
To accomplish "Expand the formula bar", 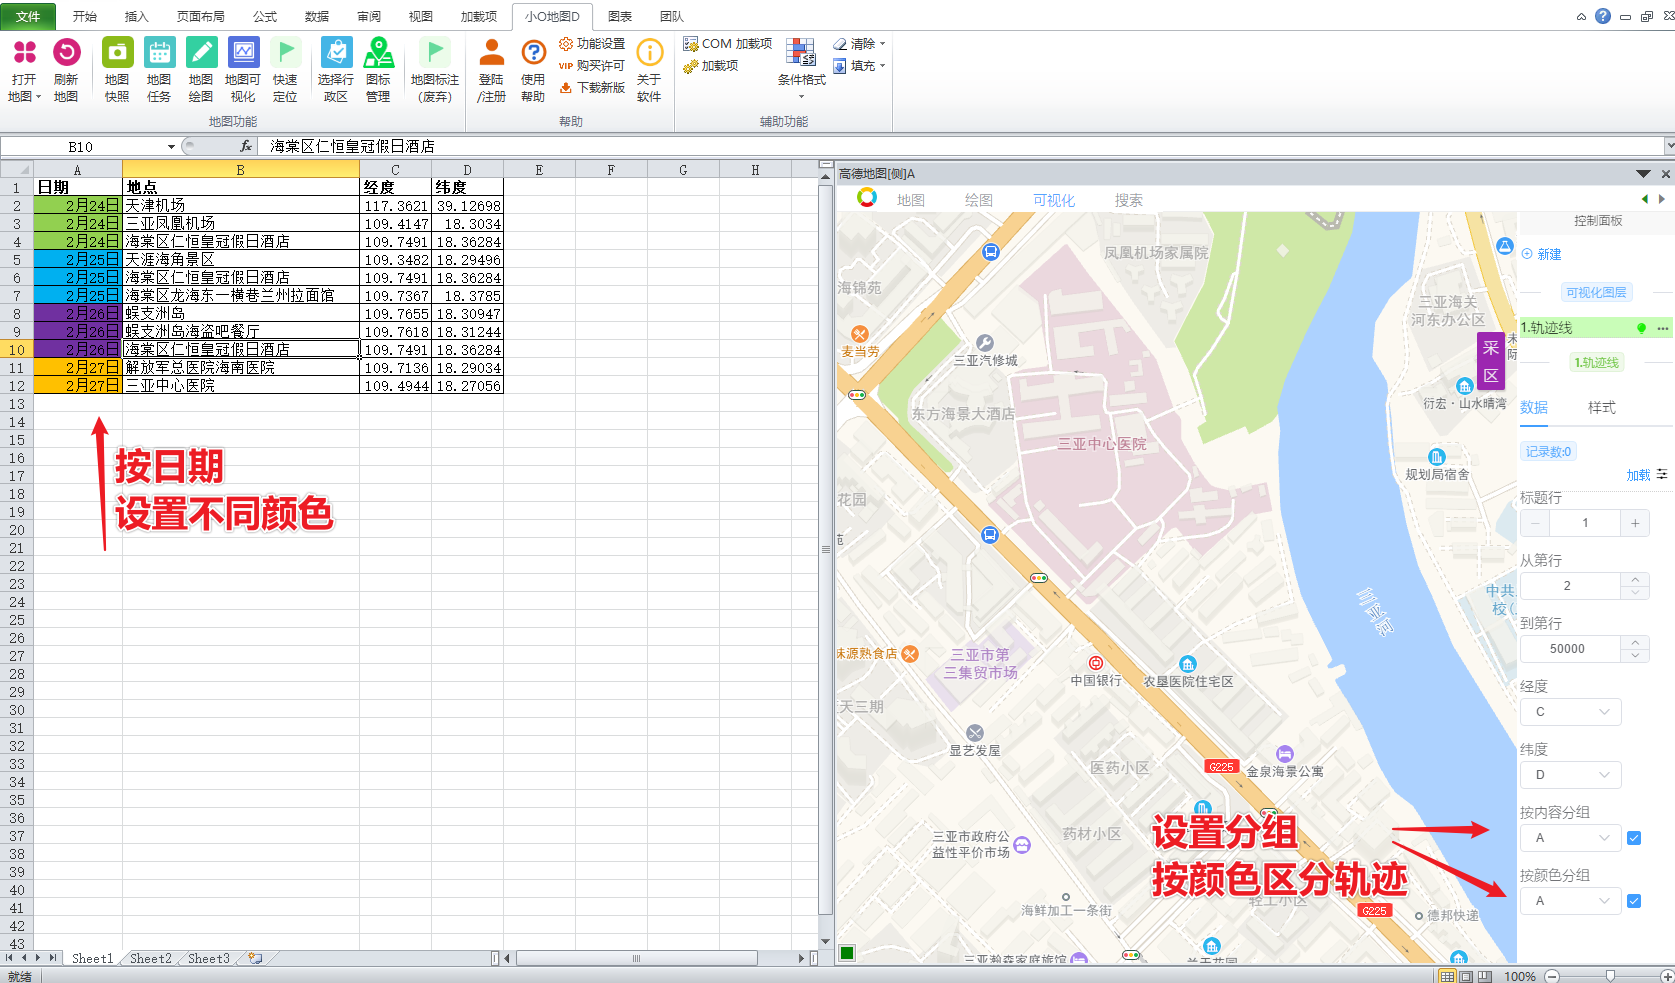I will [1669, 146].
